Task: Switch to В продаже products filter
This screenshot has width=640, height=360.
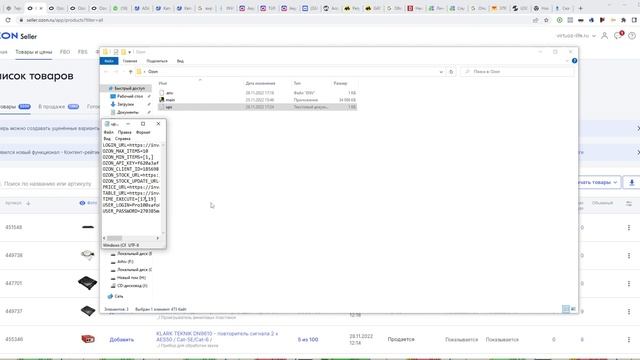Action: (58, 107)
